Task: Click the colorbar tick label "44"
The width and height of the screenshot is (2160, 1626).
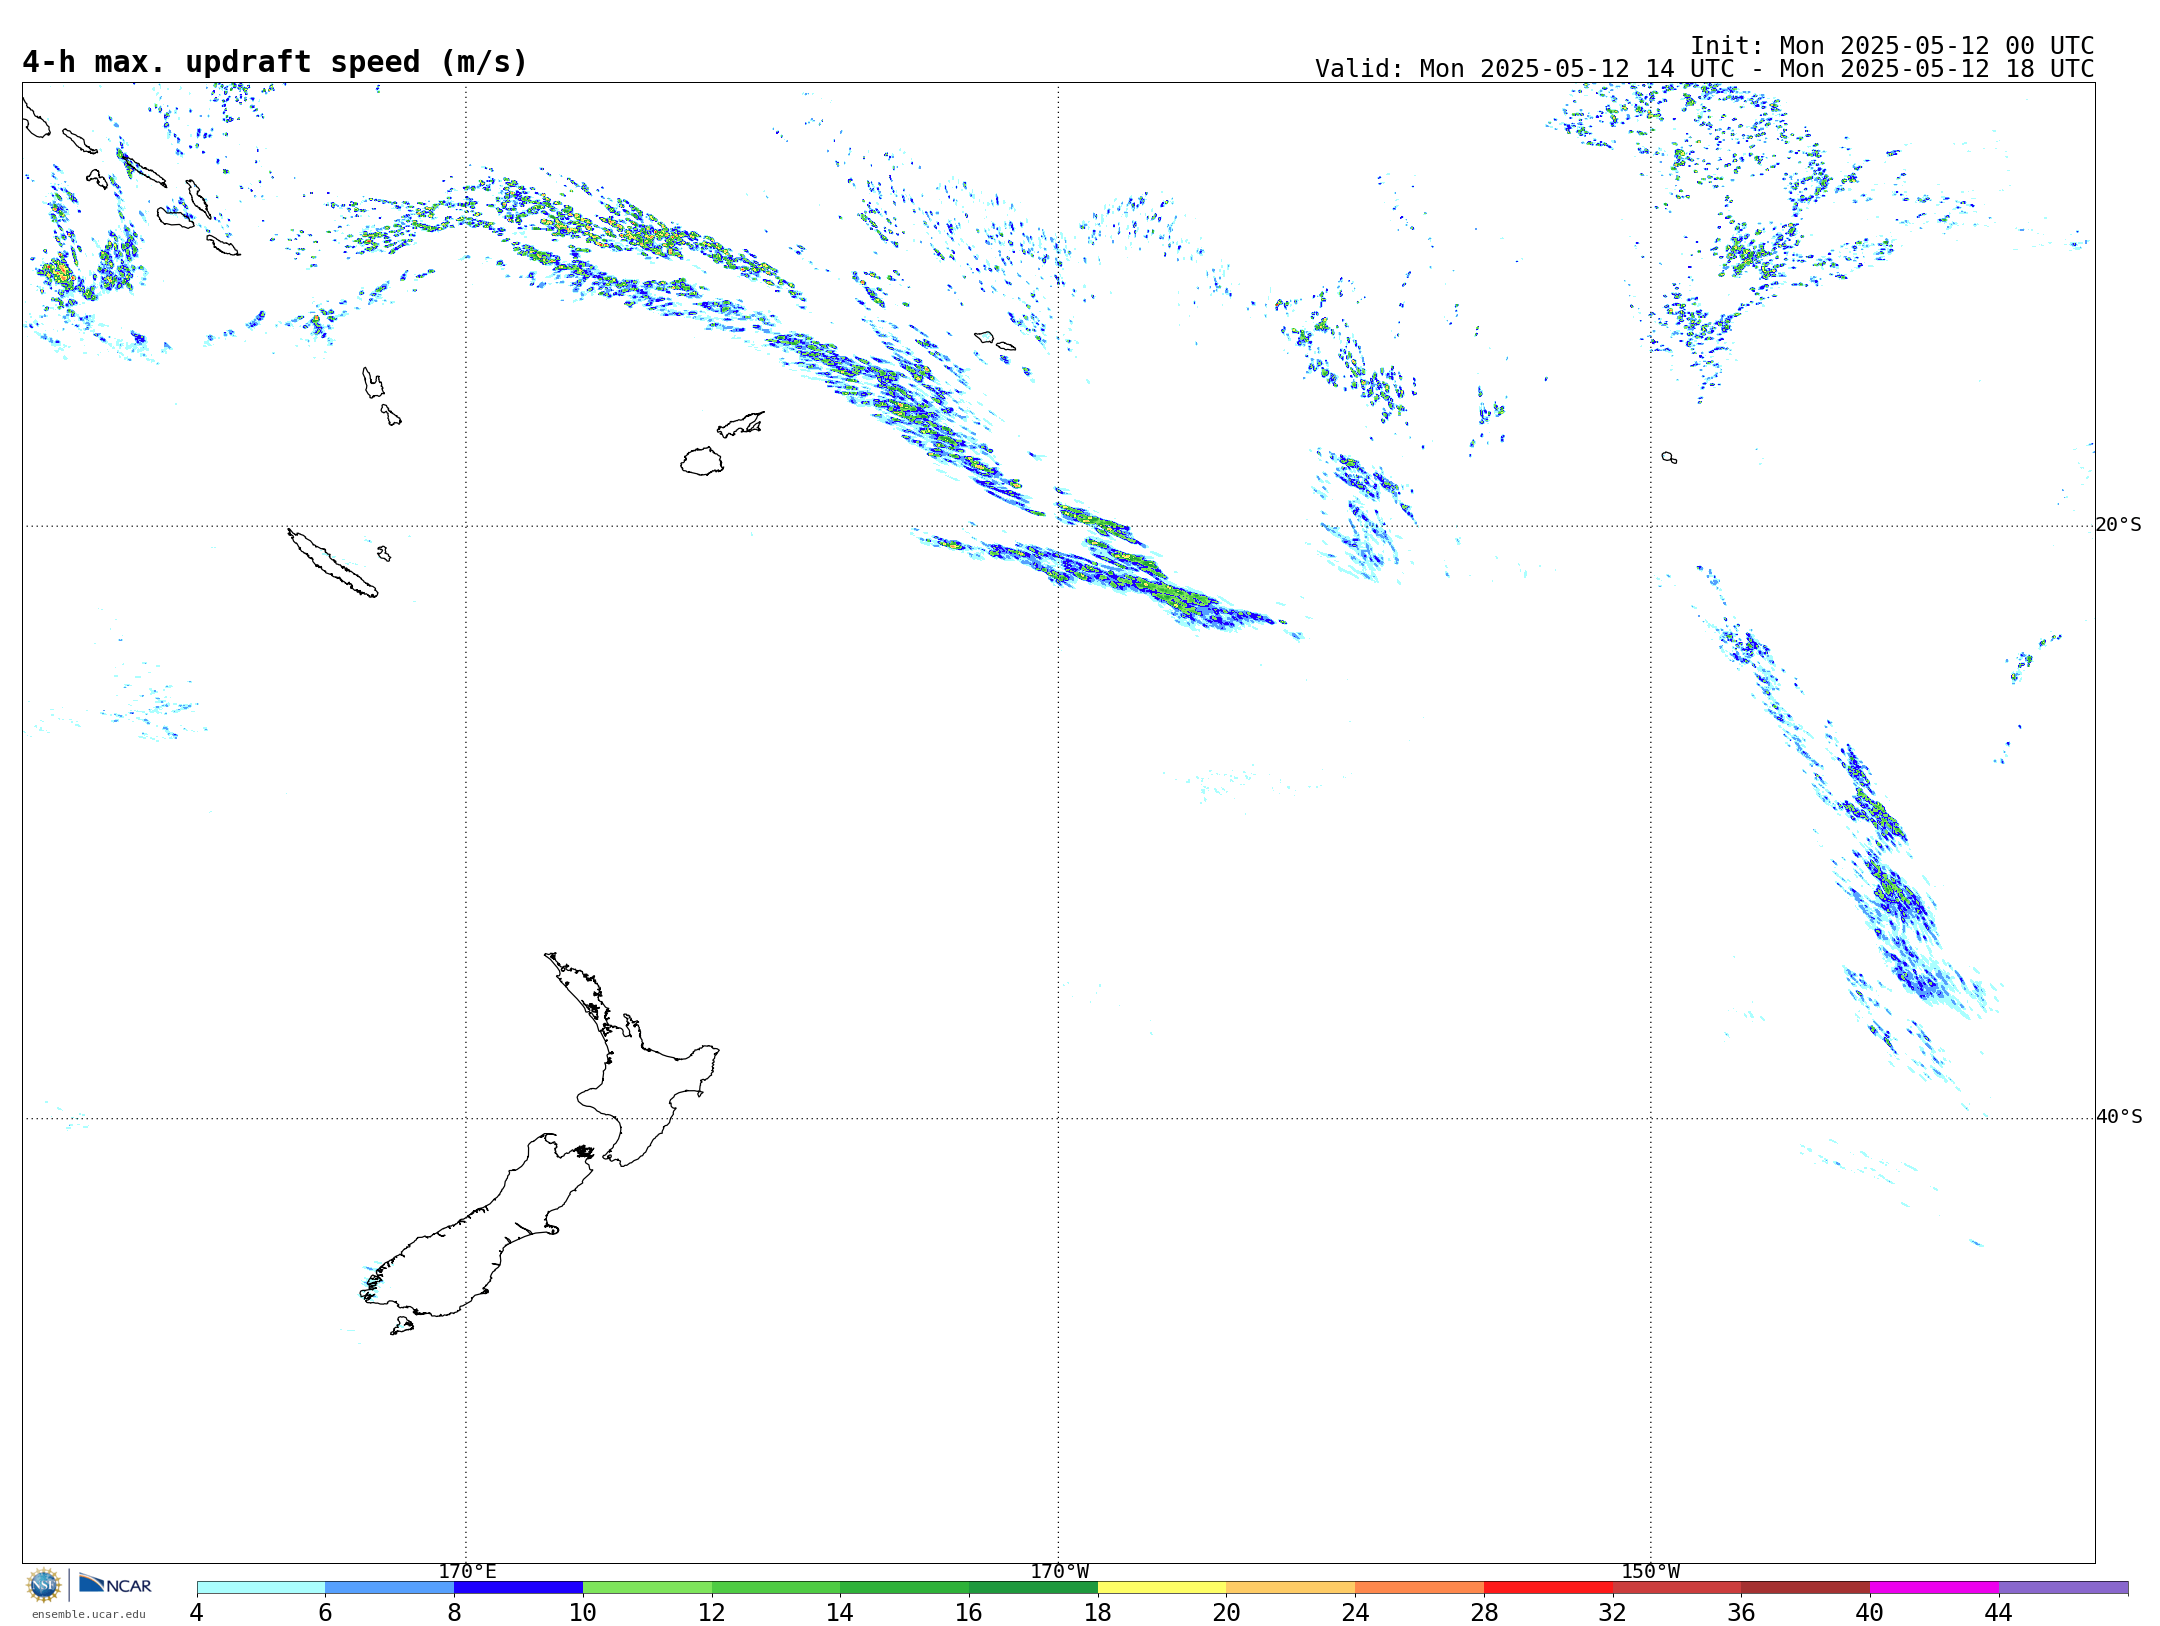Action: (1999, 1612)
